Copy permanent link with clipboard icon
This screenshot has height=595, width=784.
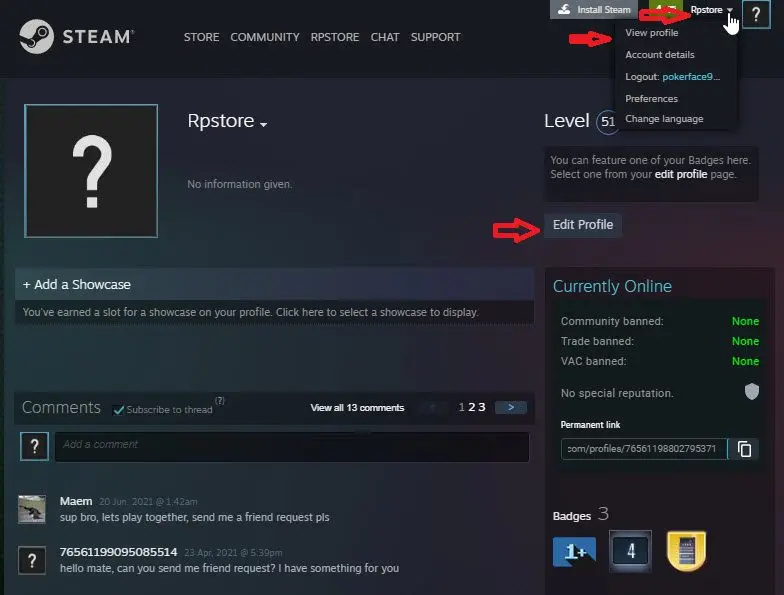coord(744,448)
